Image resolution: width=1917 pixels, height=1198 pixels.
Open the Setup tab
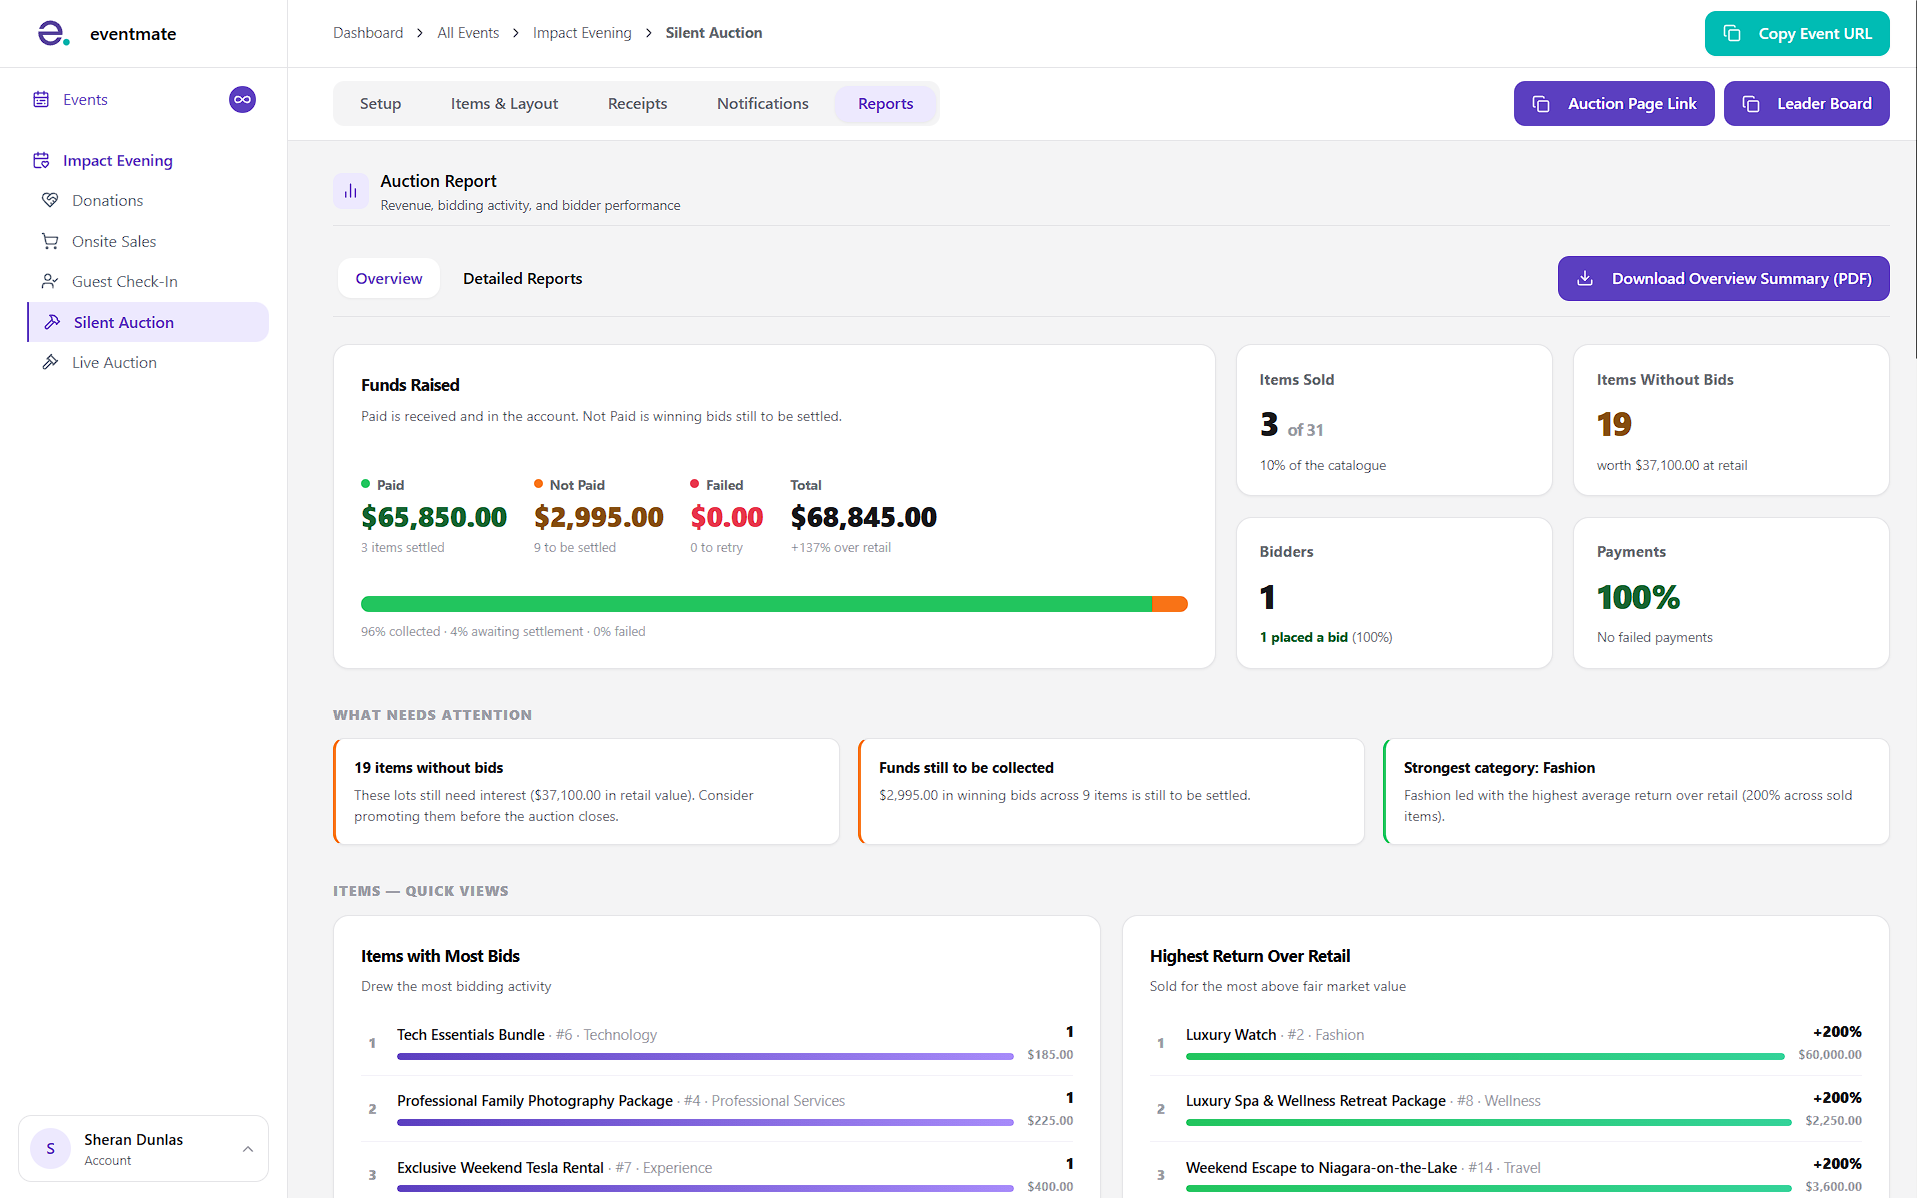click(380, 104)
